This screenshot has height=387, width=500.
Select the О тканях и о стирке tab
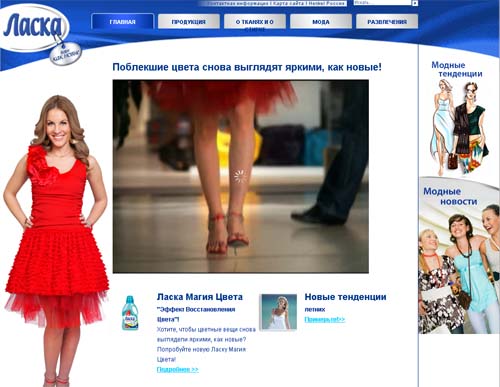pyautogui.click(x=255, y=22)
